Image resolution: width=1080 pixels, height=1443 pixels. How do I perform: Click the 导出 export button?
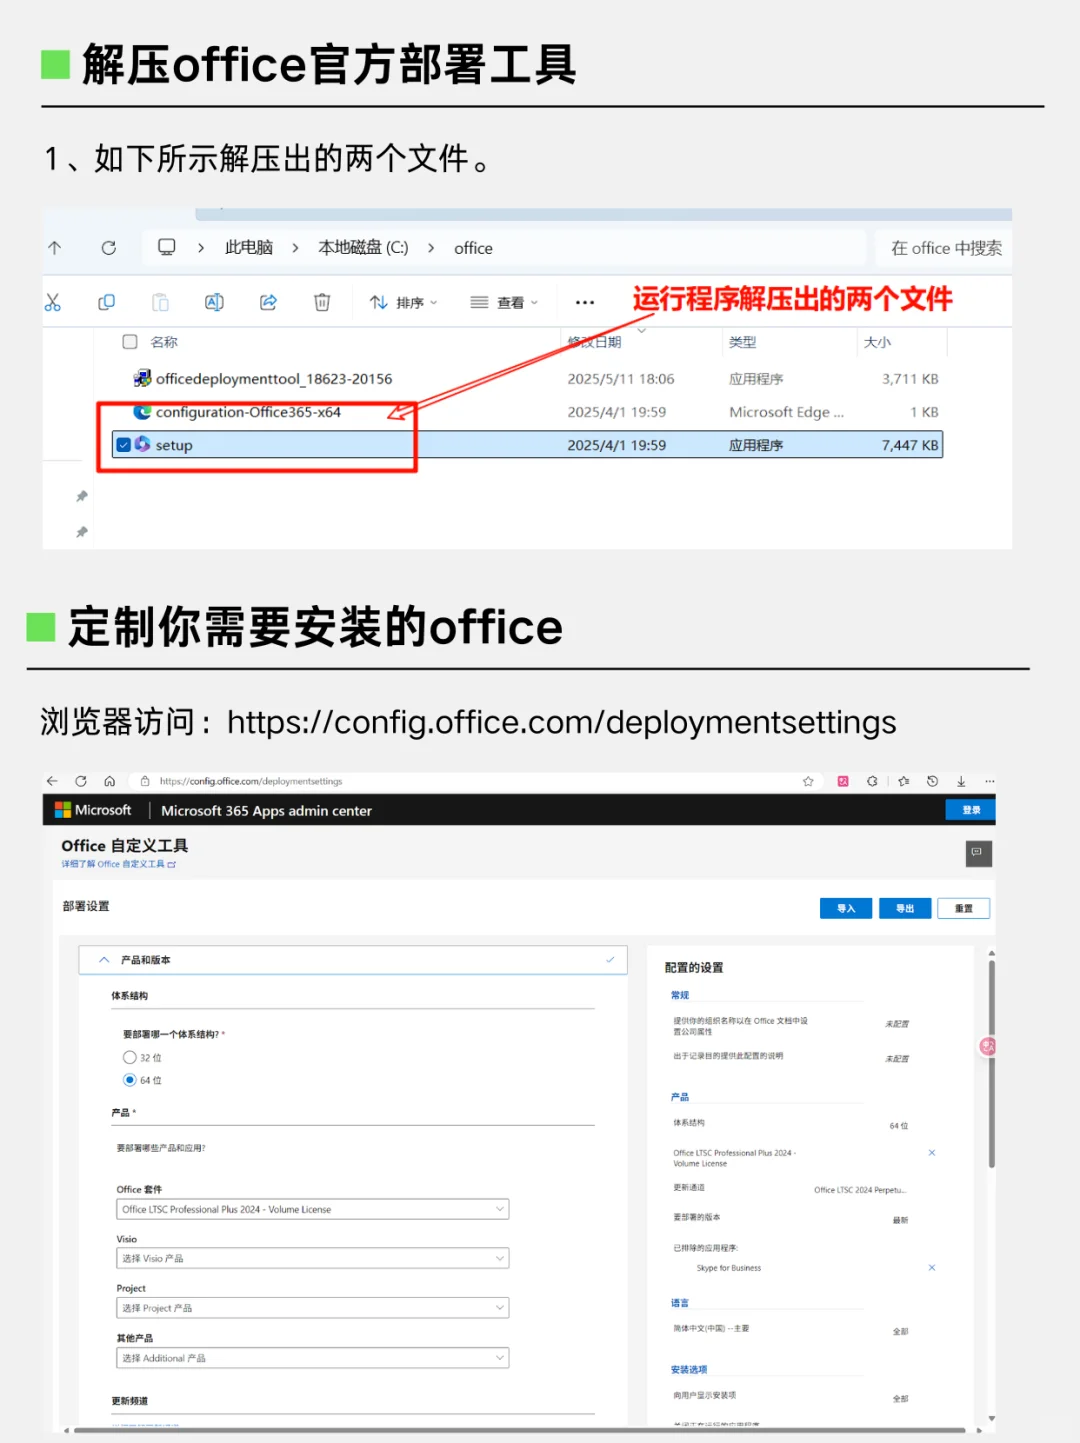pyautogui.click(x=904, y=908)
